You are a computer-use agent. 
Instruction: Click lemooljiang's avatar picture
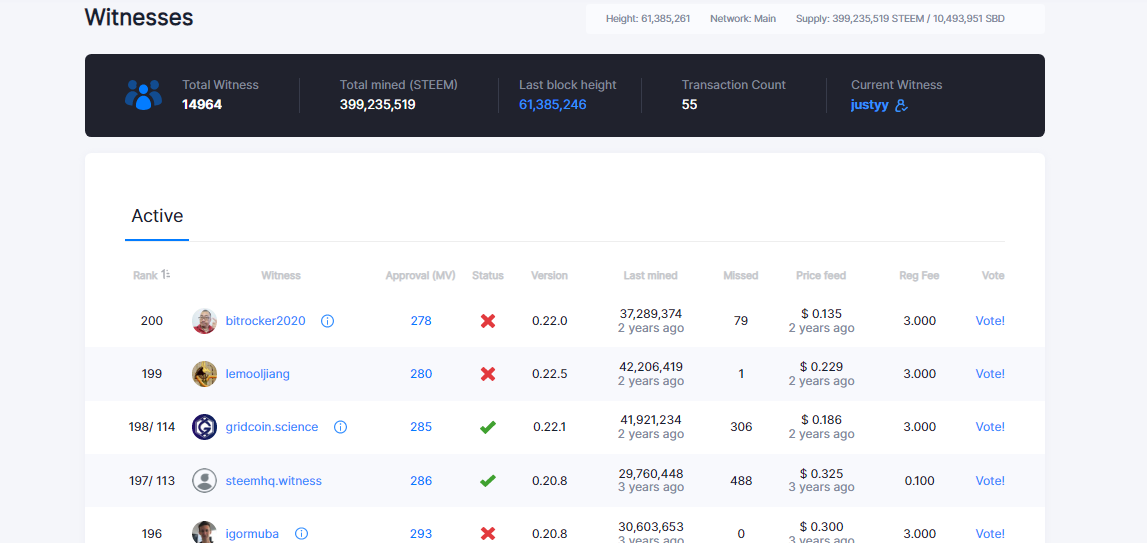204,374
